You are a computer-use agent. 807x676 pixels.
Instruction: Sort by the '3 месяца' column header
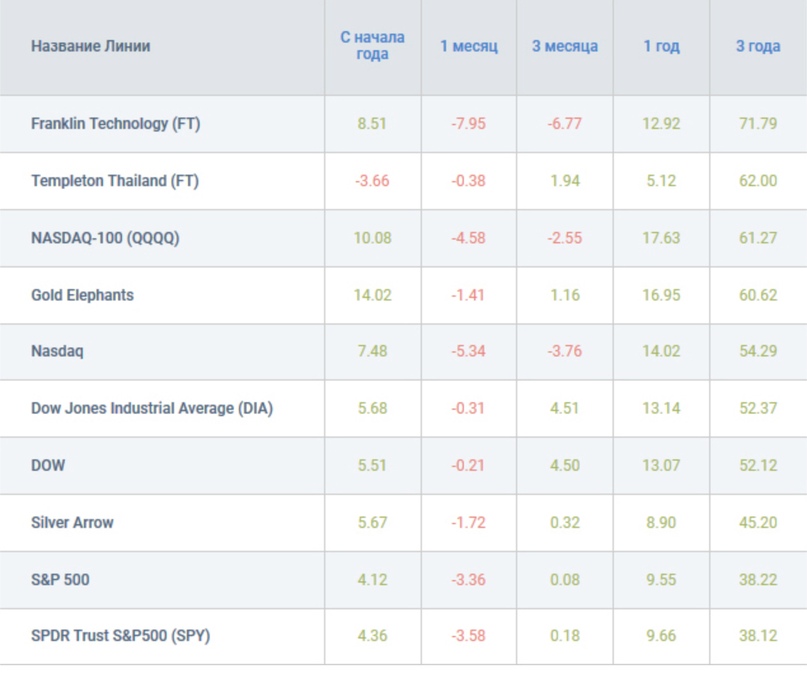(565, 46)
